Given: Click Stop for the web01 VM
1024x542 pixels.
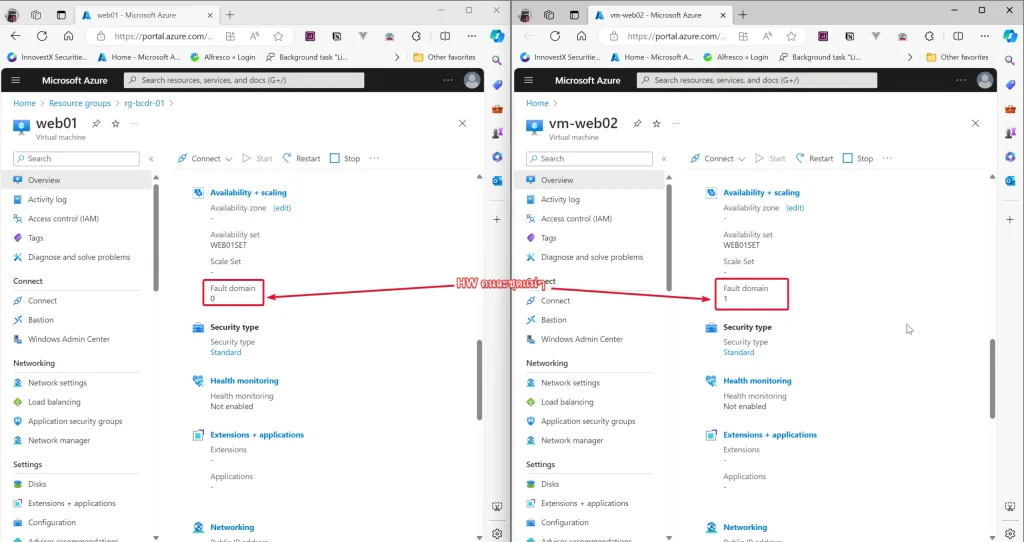Looking at the screenshot, I should pos(345,159).
